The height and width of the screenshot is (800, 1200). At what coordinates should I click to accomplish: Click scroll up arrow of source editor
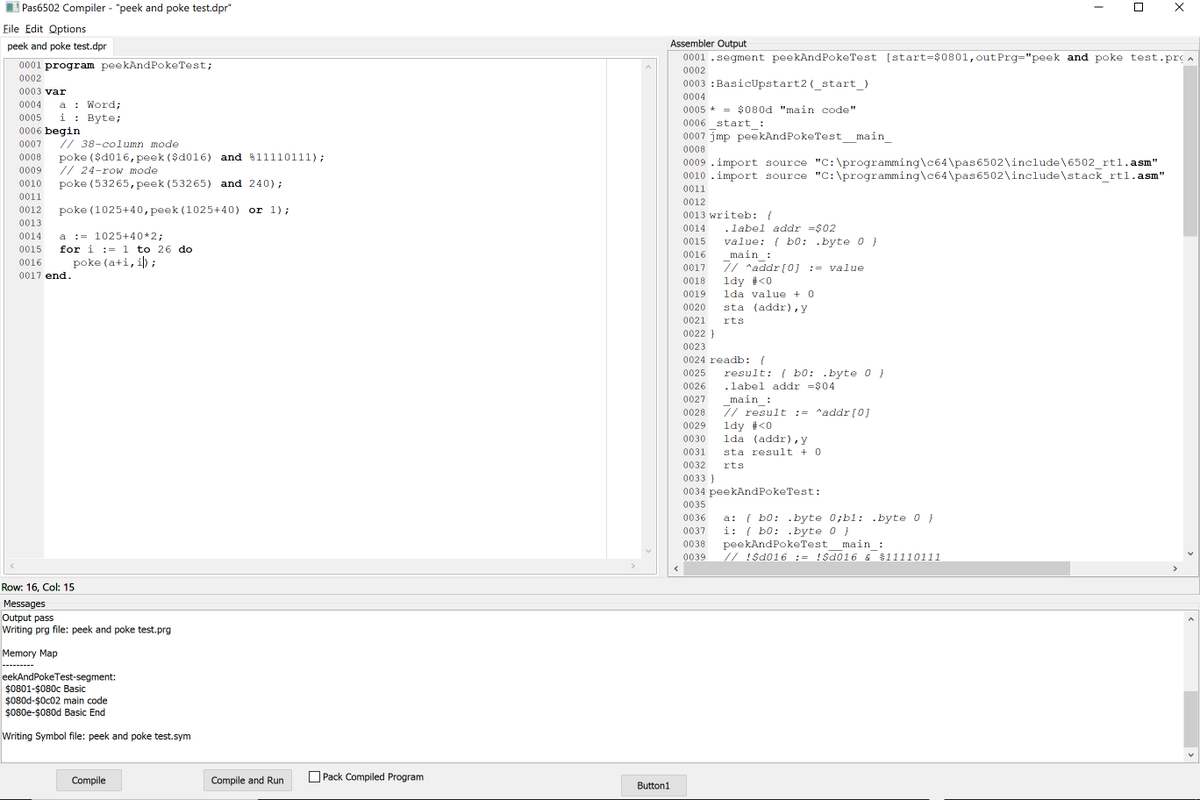coord(647,67)
